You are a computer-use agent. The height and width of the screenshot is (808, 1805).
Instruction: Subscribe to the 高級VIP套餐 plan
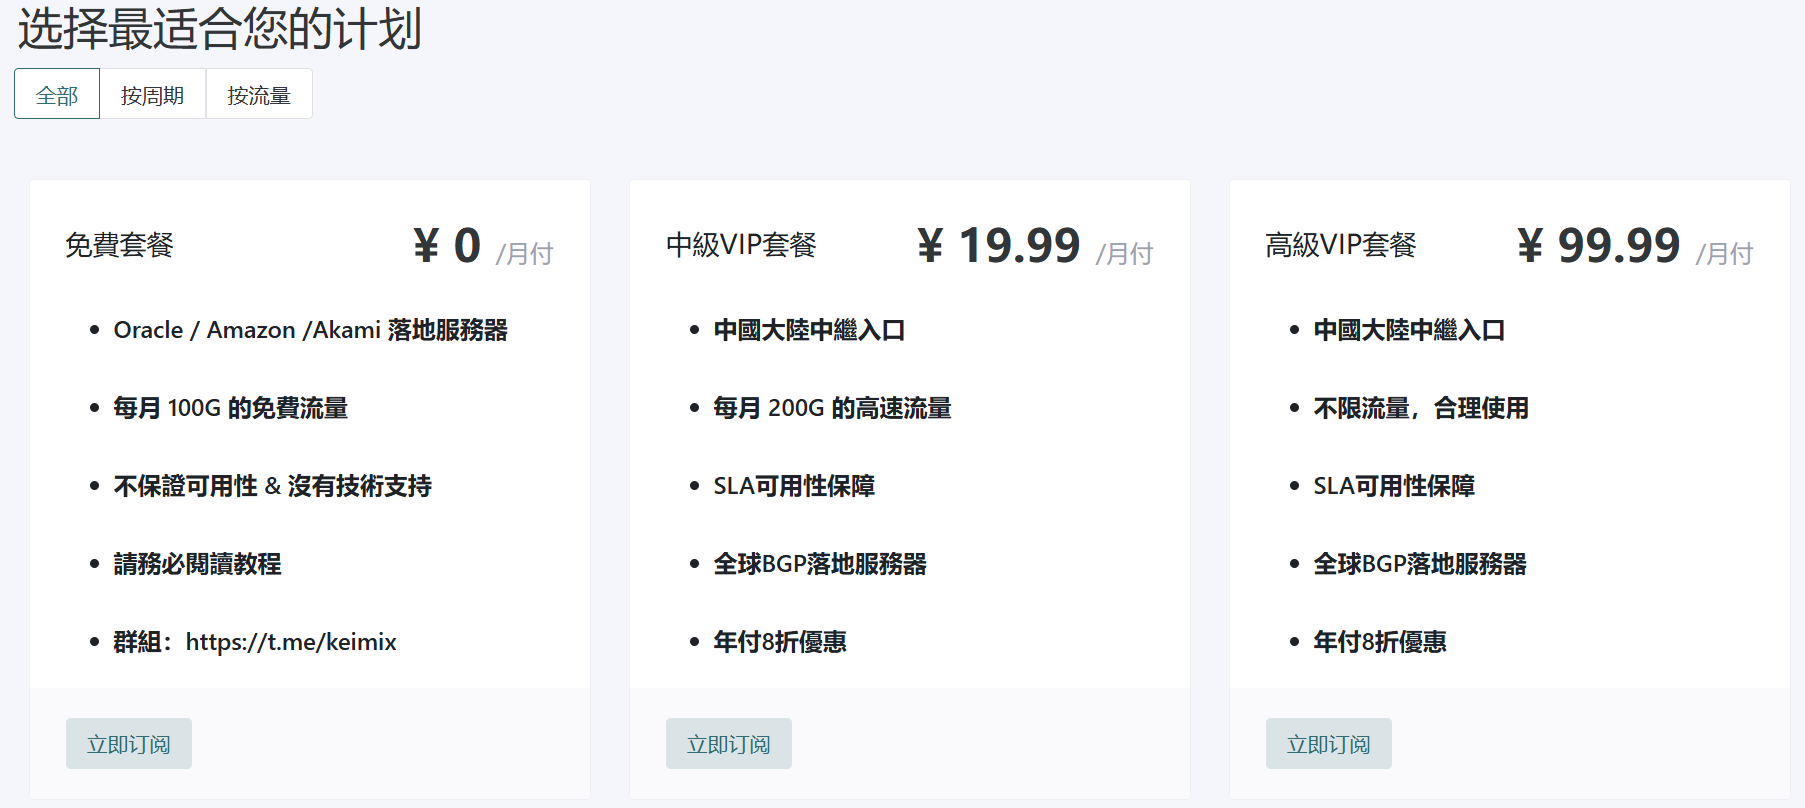tap(1329, 743)
